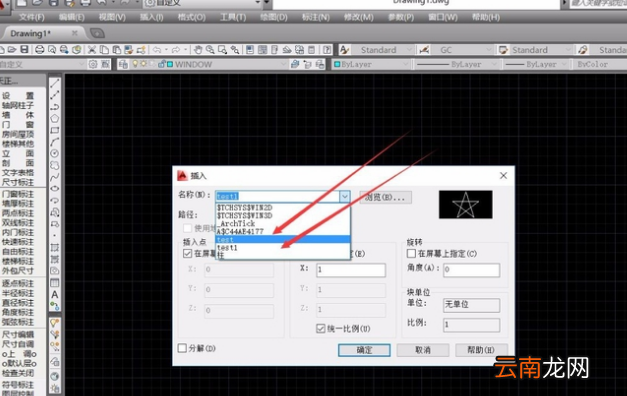Image resolution: width=627 pixels, height=396 pixels.
Task: Open the 名称 block name dropdown arrow
Action: click(344, 196)
